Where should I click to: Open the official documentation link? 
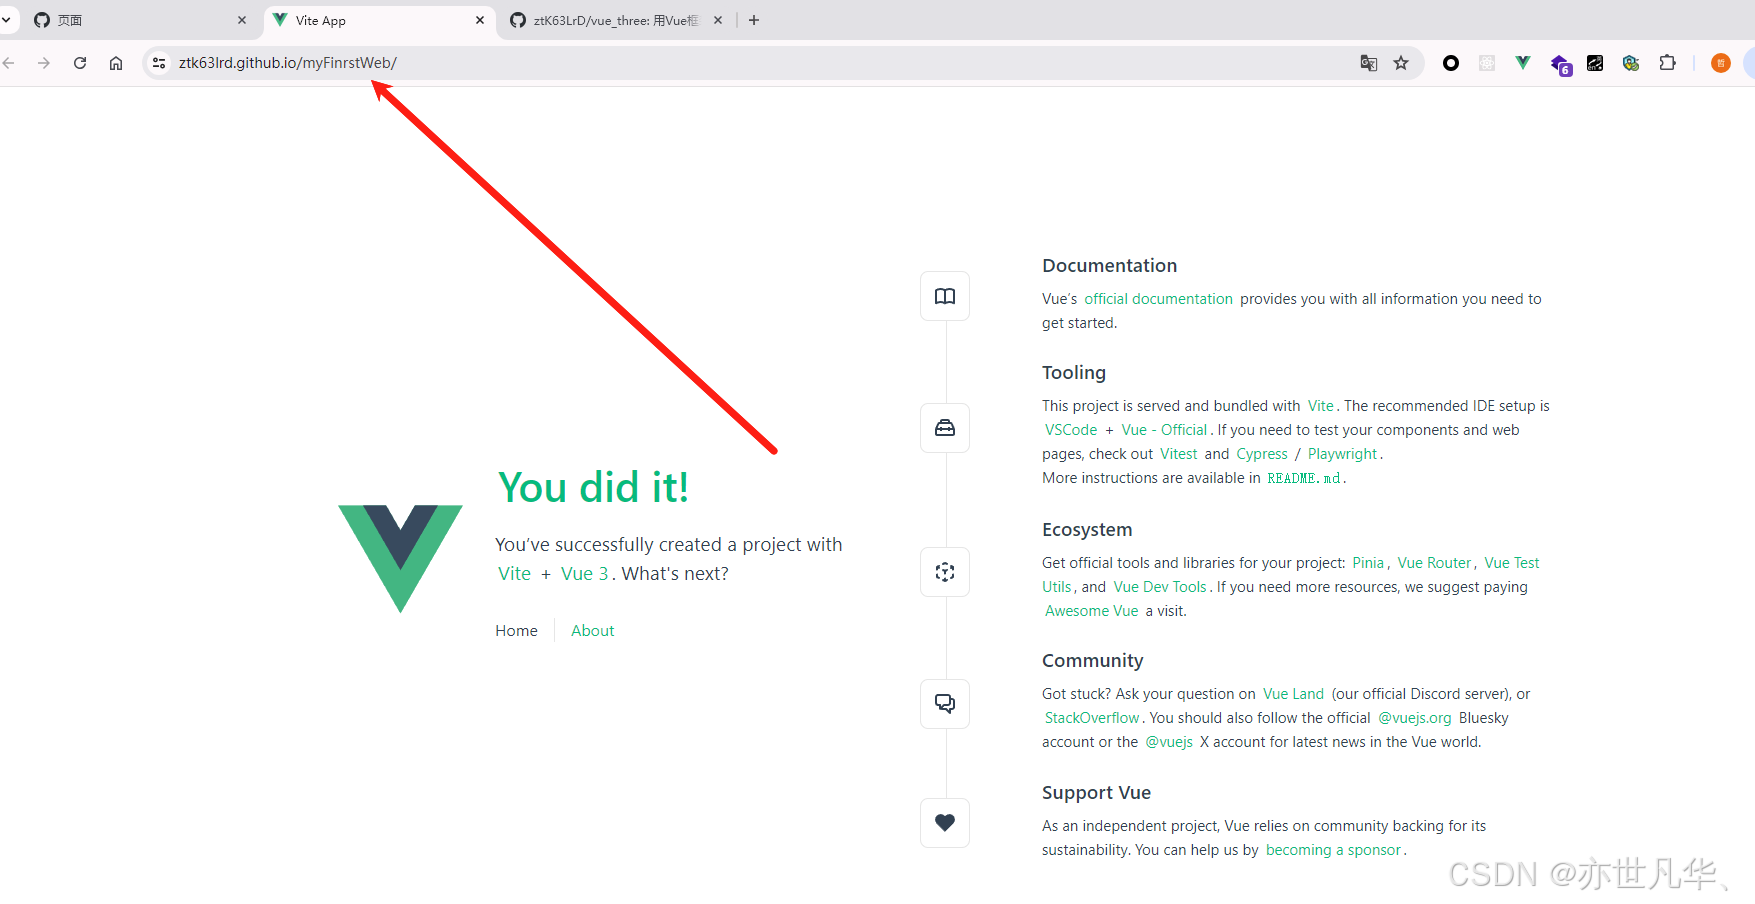[x=1158, y=299]
